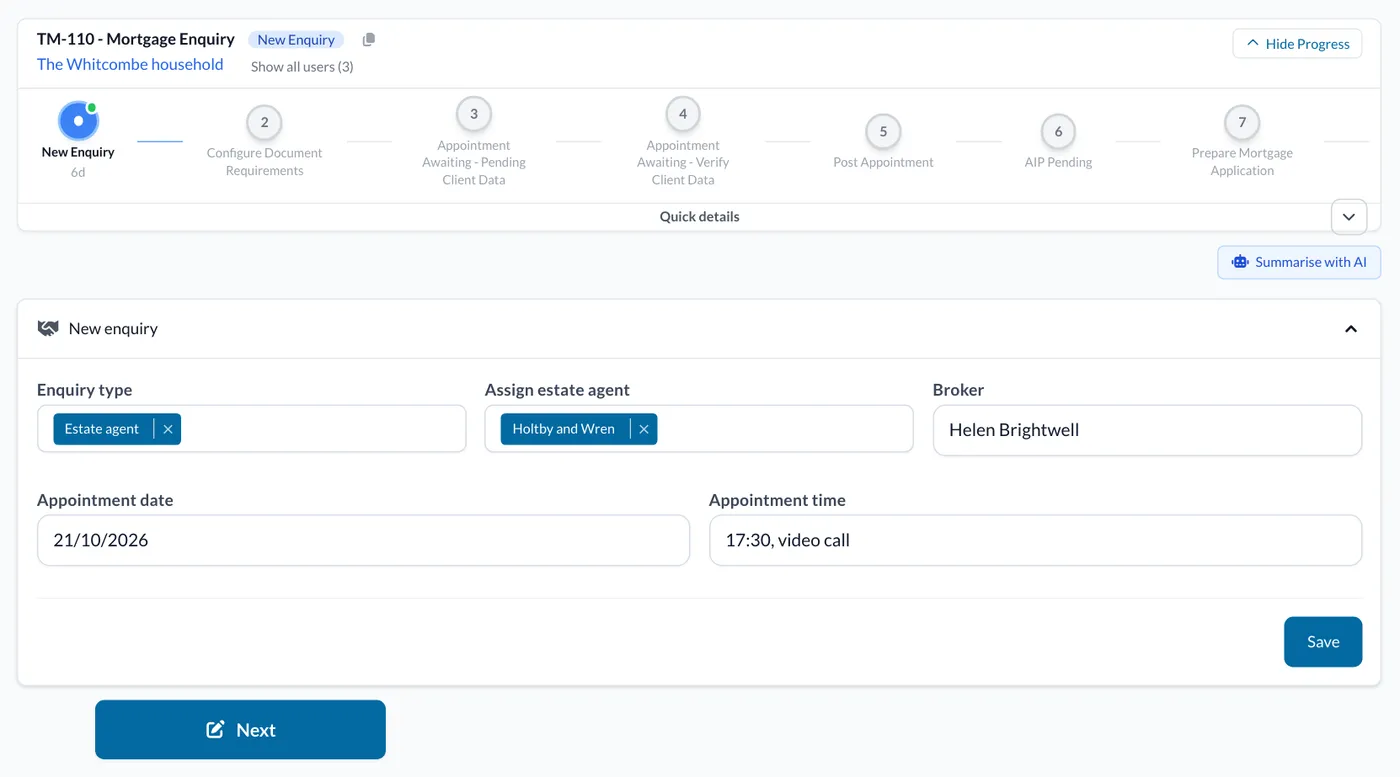The image size is (1400, 777).
Task: Open the Enquiry type dropdown
Action: click(252, 429)
